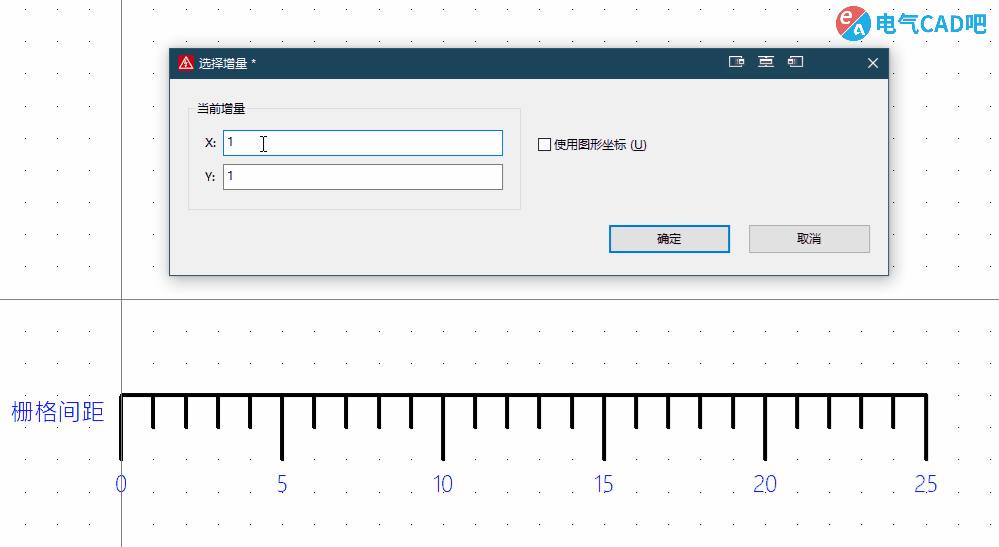Click the X increment input field

tap(363, 143)
